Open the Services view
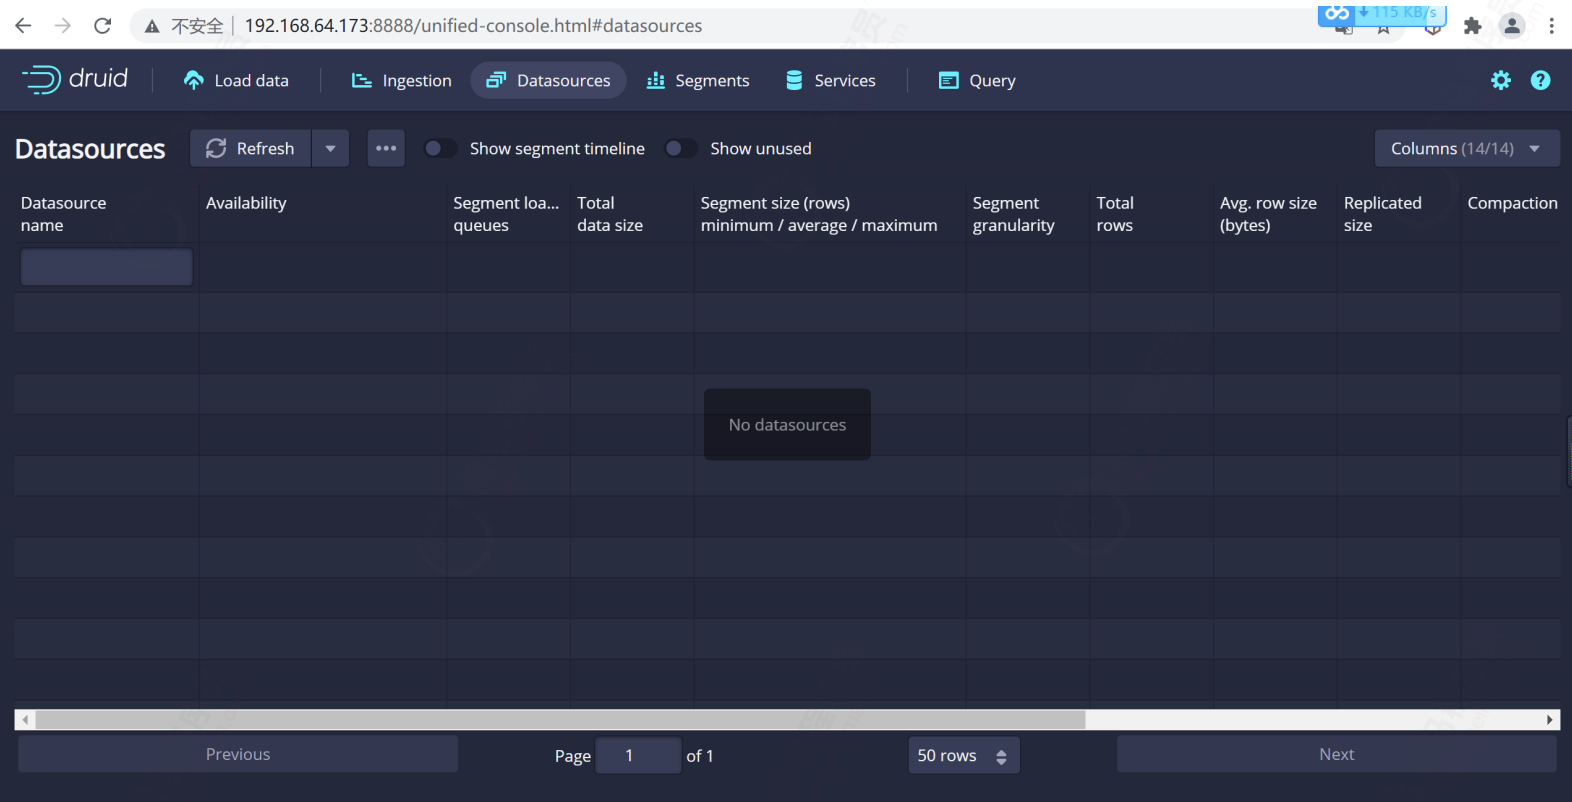This screenshot has width=1572, height=802. click(x=830, y=80)
